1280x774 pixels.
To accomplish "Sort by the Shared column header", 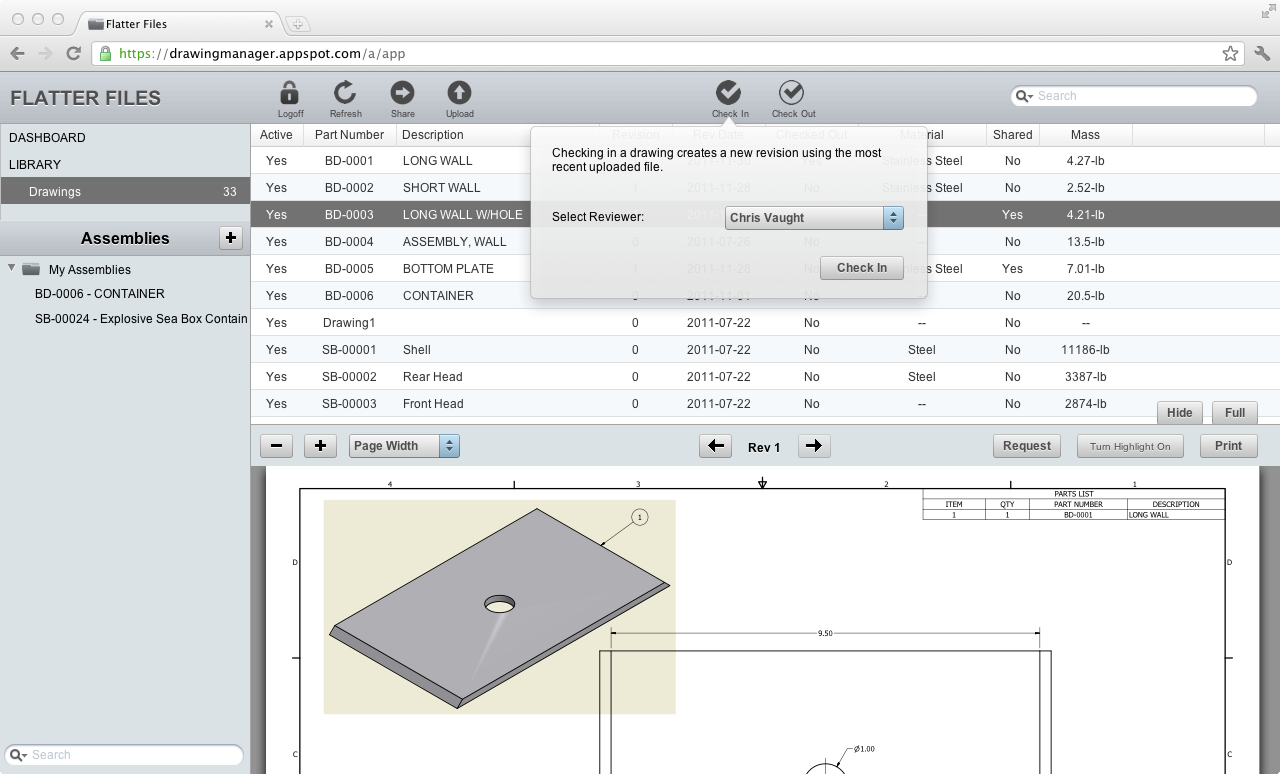I will pyautogui.click(x=1013, y=134).
